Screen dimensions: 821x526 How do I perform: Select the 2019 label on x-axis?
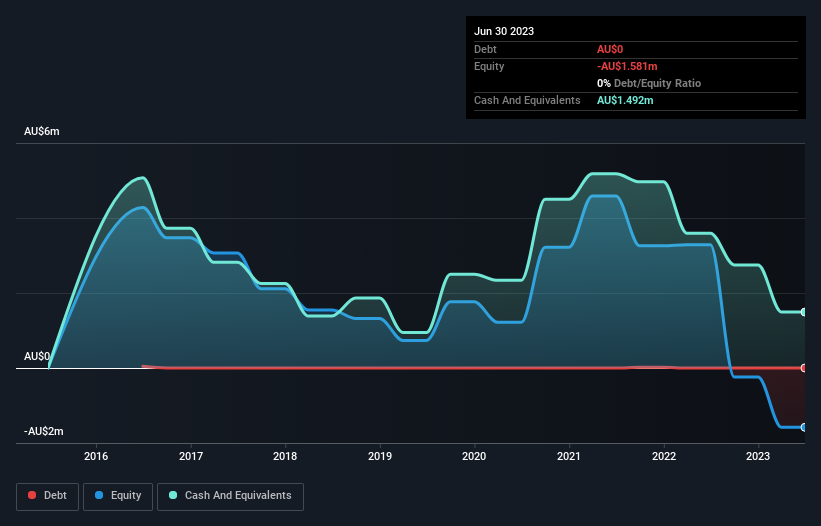380,456
